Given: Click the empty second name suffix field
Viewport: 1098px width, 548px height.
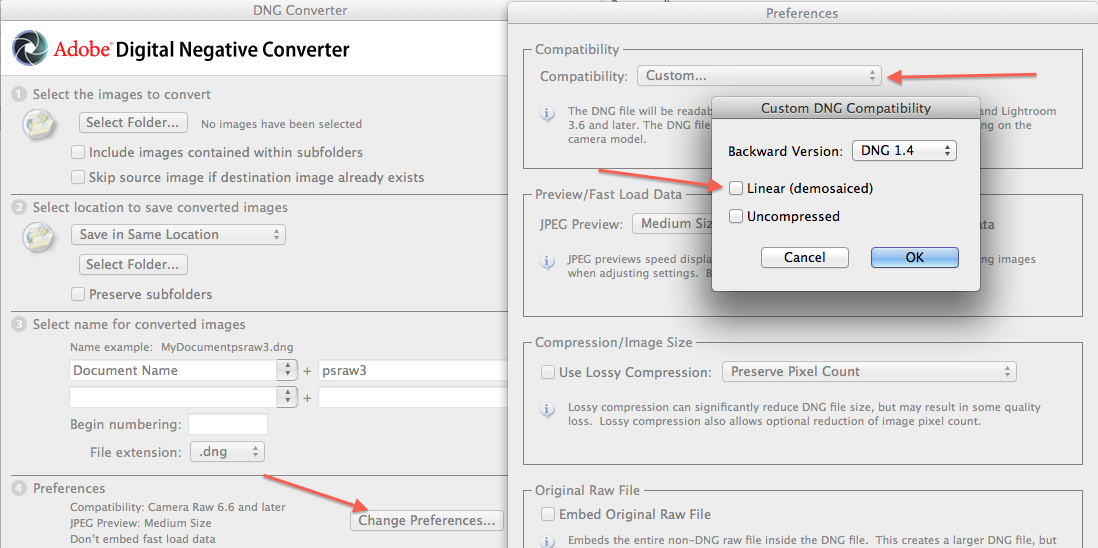Looking at the screenshot, I should pyautogui.click(x=413, y=398).
